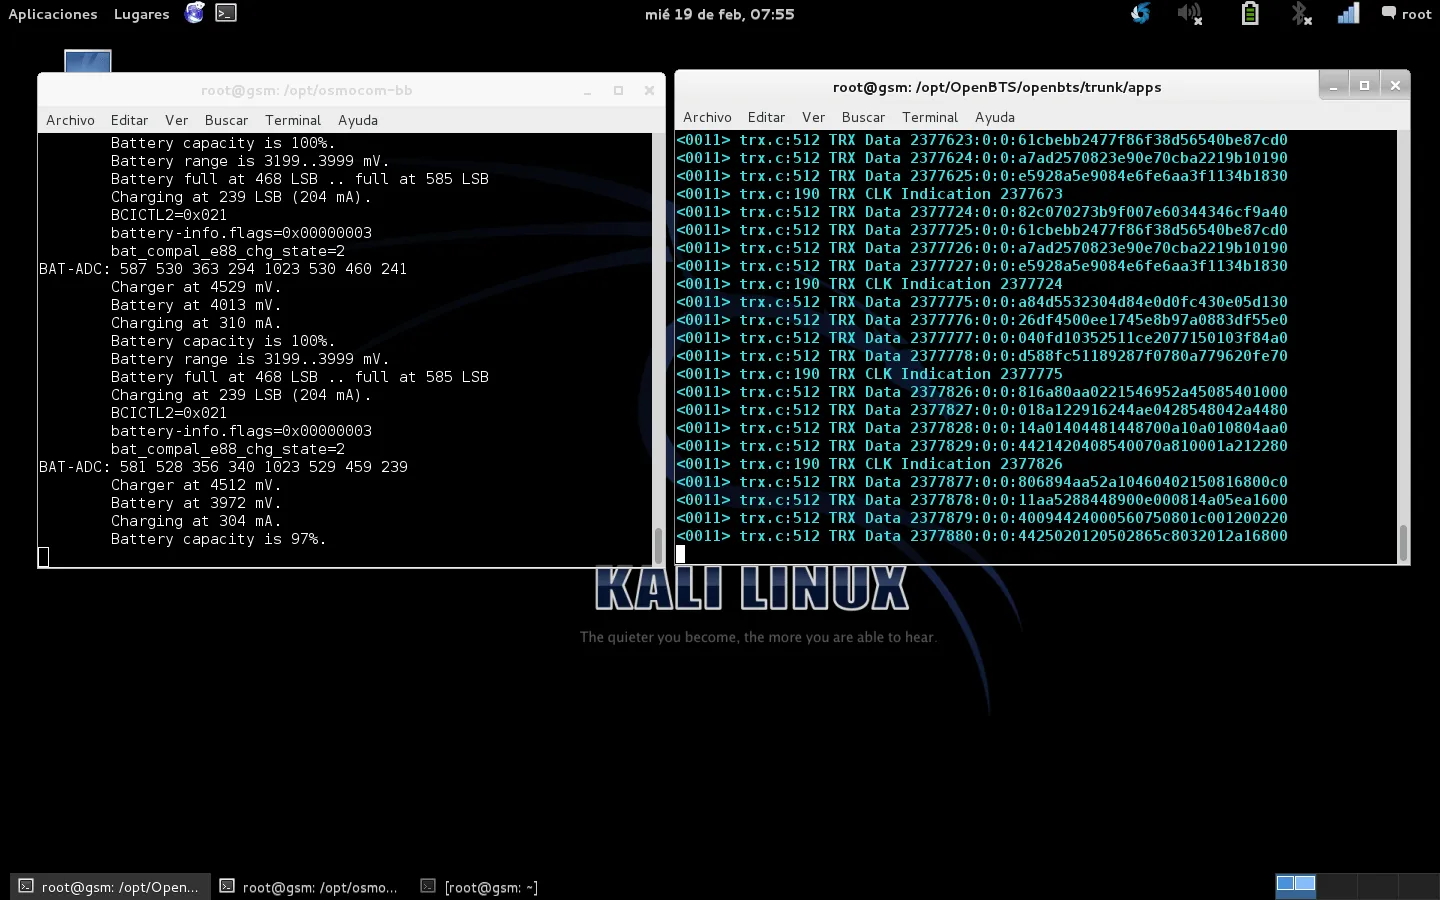Click "BAT-ADC: 587 530 363 294" line
1440x900 pixels.
223,269
